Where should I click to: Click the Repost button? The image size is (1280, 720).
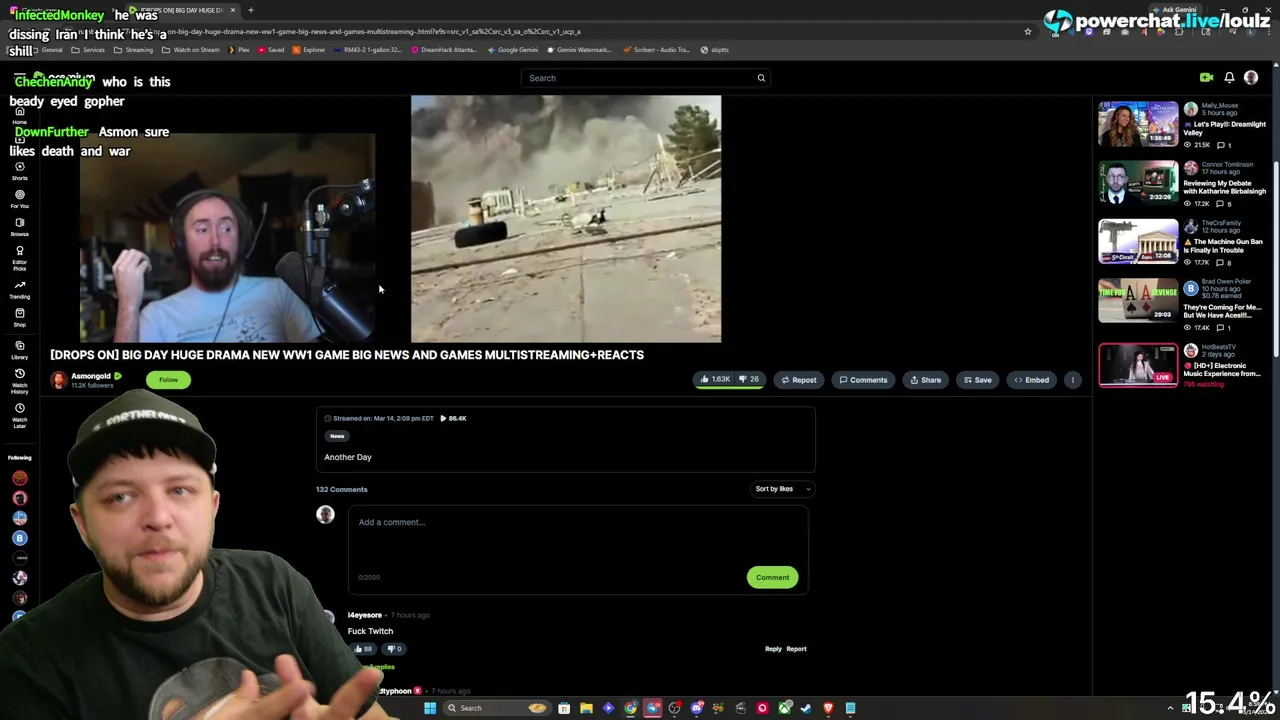(798, 380)
